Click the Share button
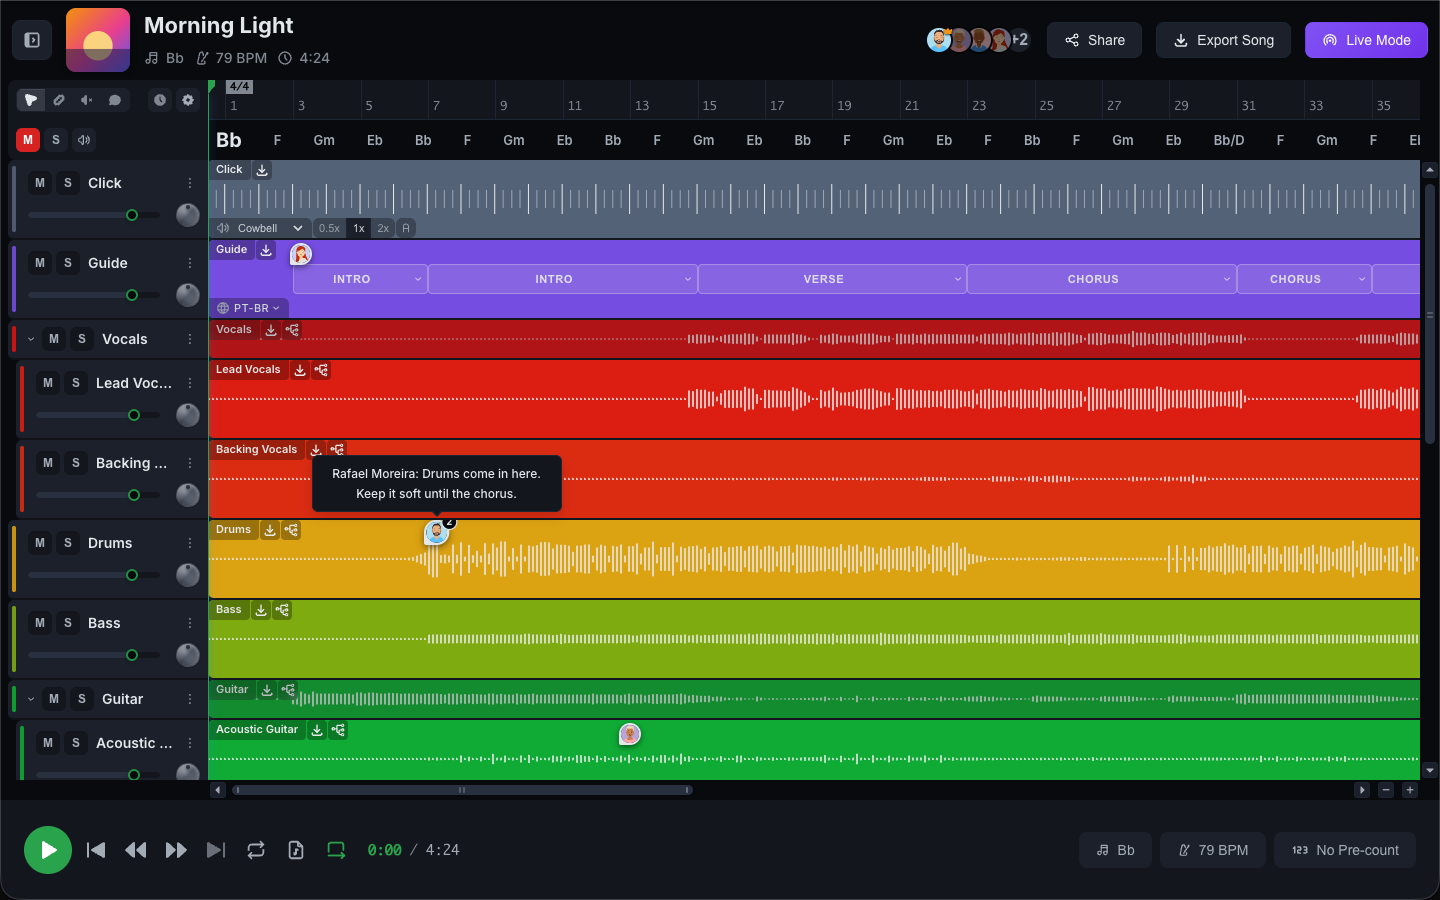This screenshot has width=1440, height=900. [1095, 40]
